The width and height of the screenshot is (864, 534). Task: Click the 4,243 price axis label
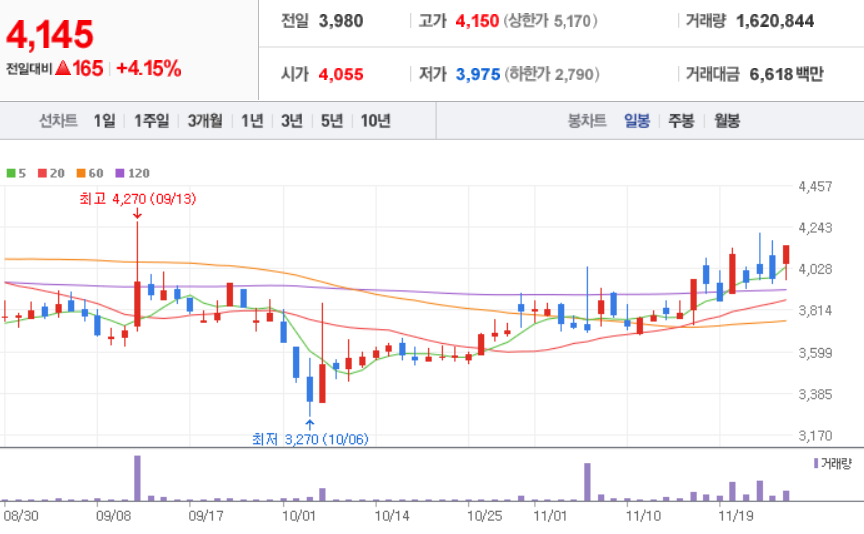click(x=816, y=228)
